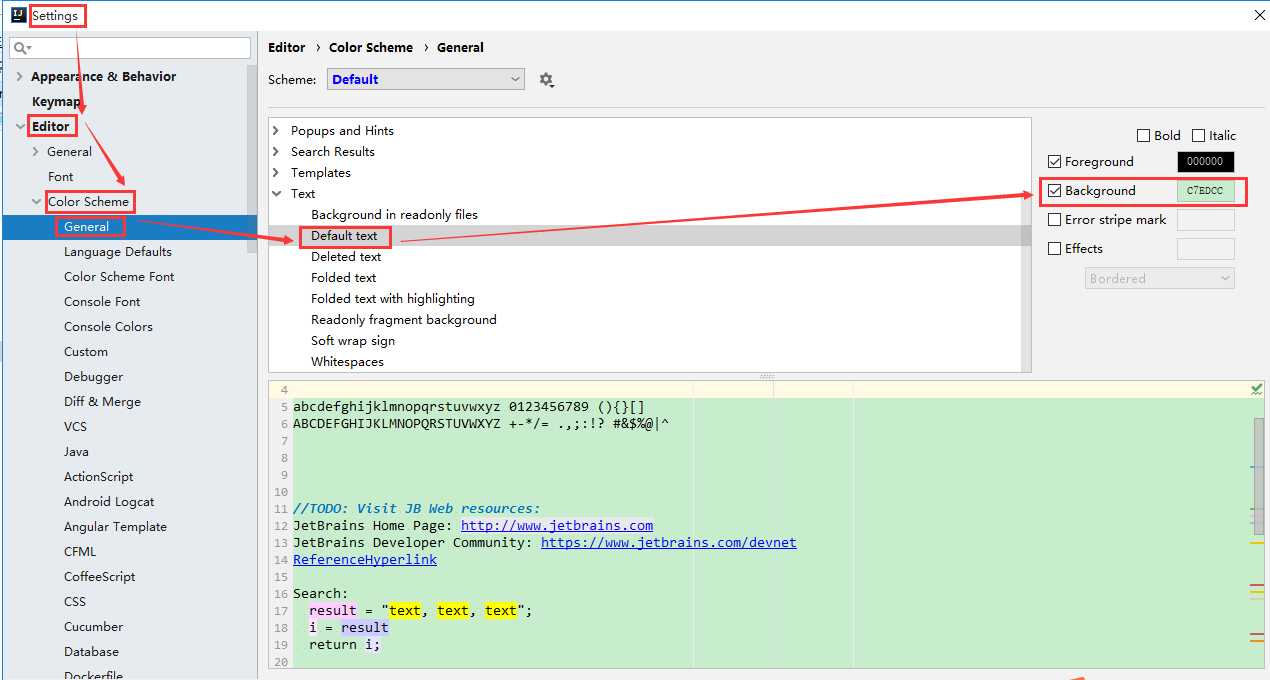Expand Templates group
Screen dimensions: 1270x680
coord(277,173)
